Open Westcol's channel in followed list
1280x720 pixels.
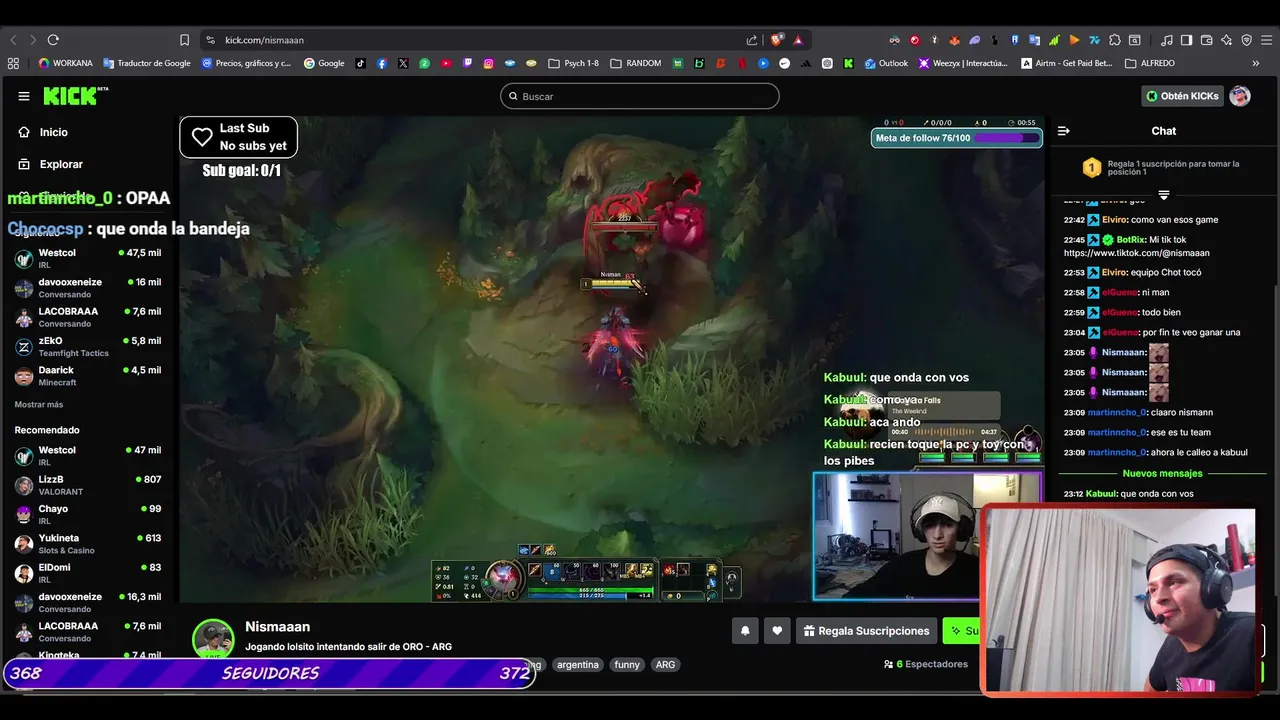(88, 258)
